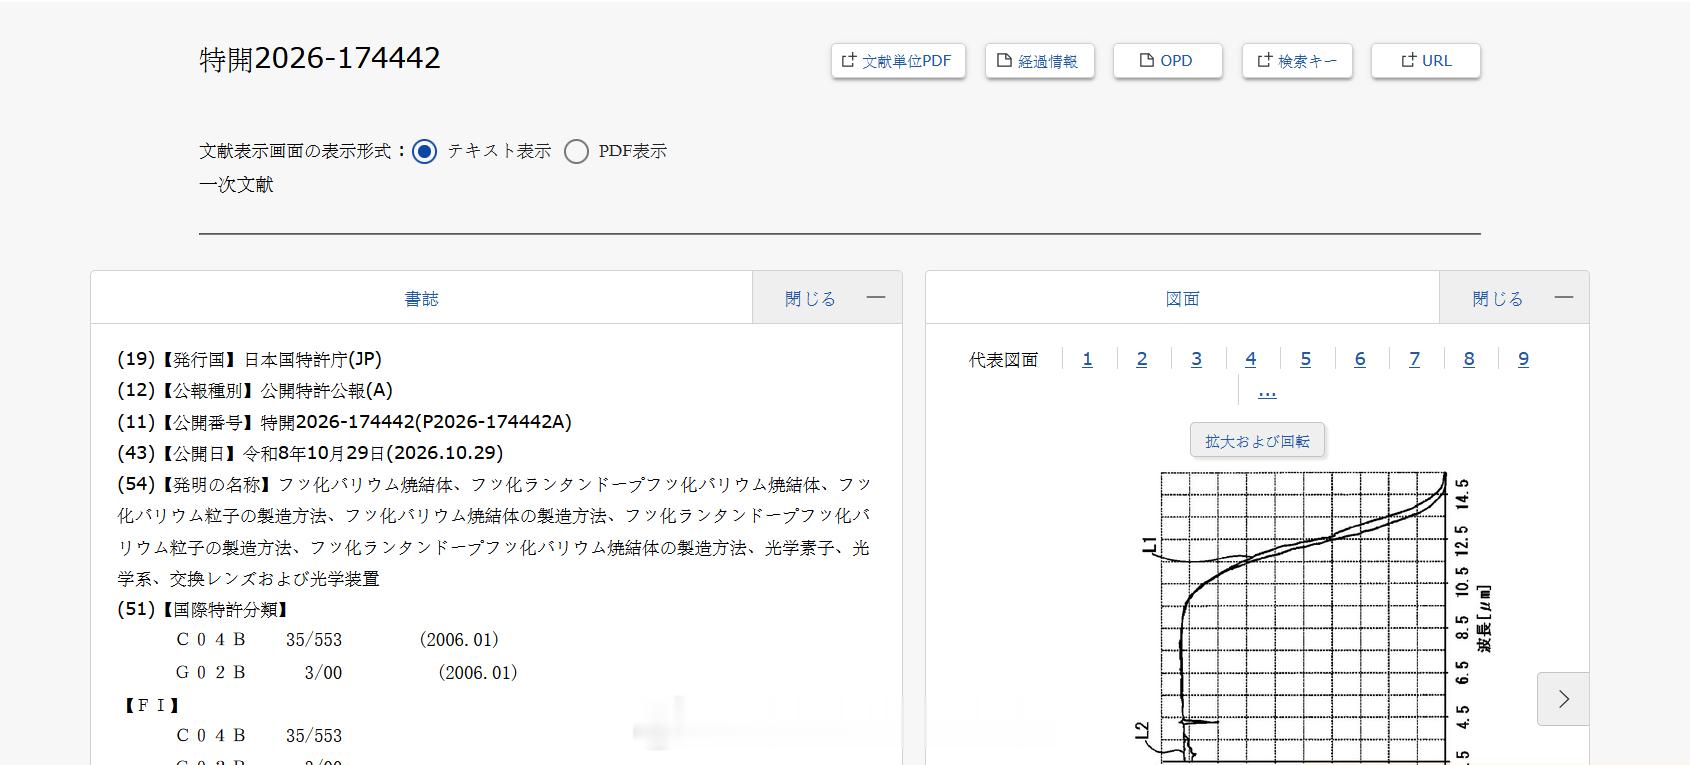Show more drawings via the … link
This screenshot has height=765, width=1690.
click(x=1267, y=392)
